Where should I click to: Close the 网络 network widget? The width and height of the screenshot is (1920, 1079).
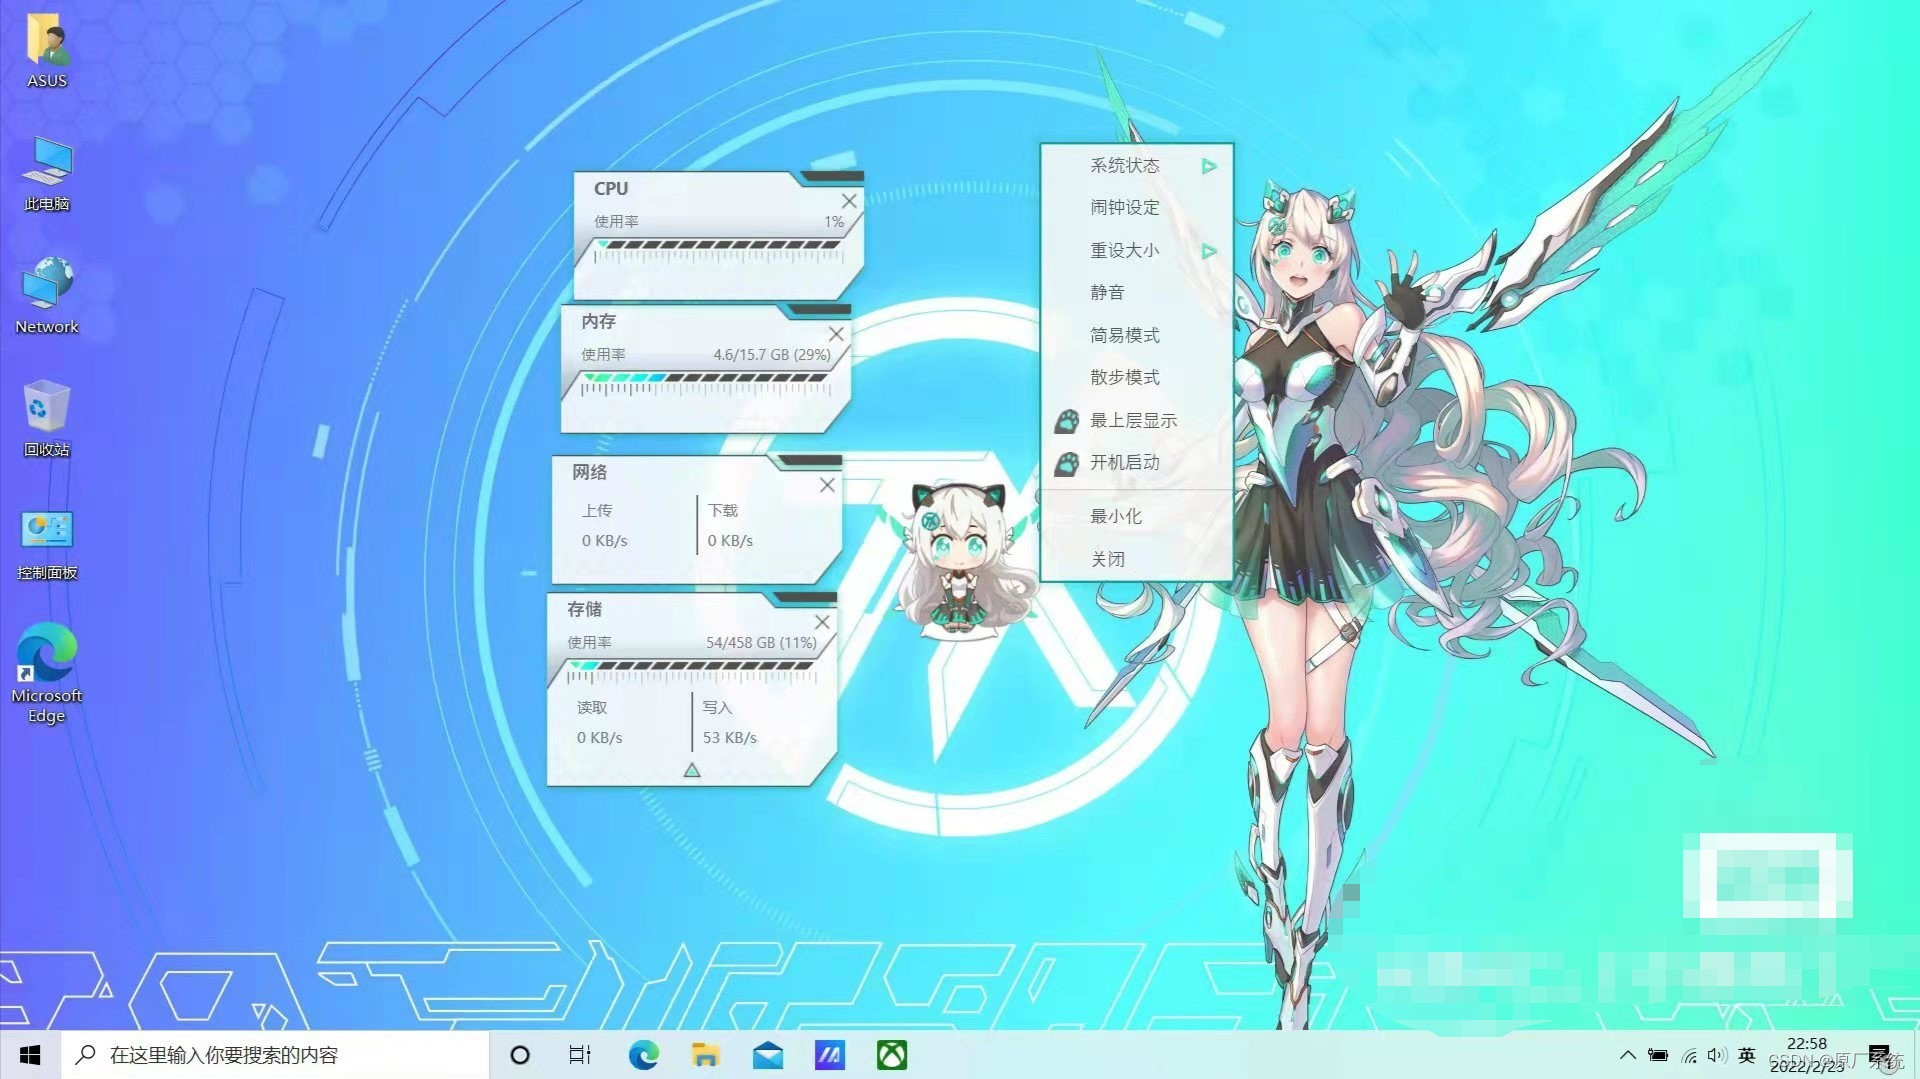tap(827, 485)
